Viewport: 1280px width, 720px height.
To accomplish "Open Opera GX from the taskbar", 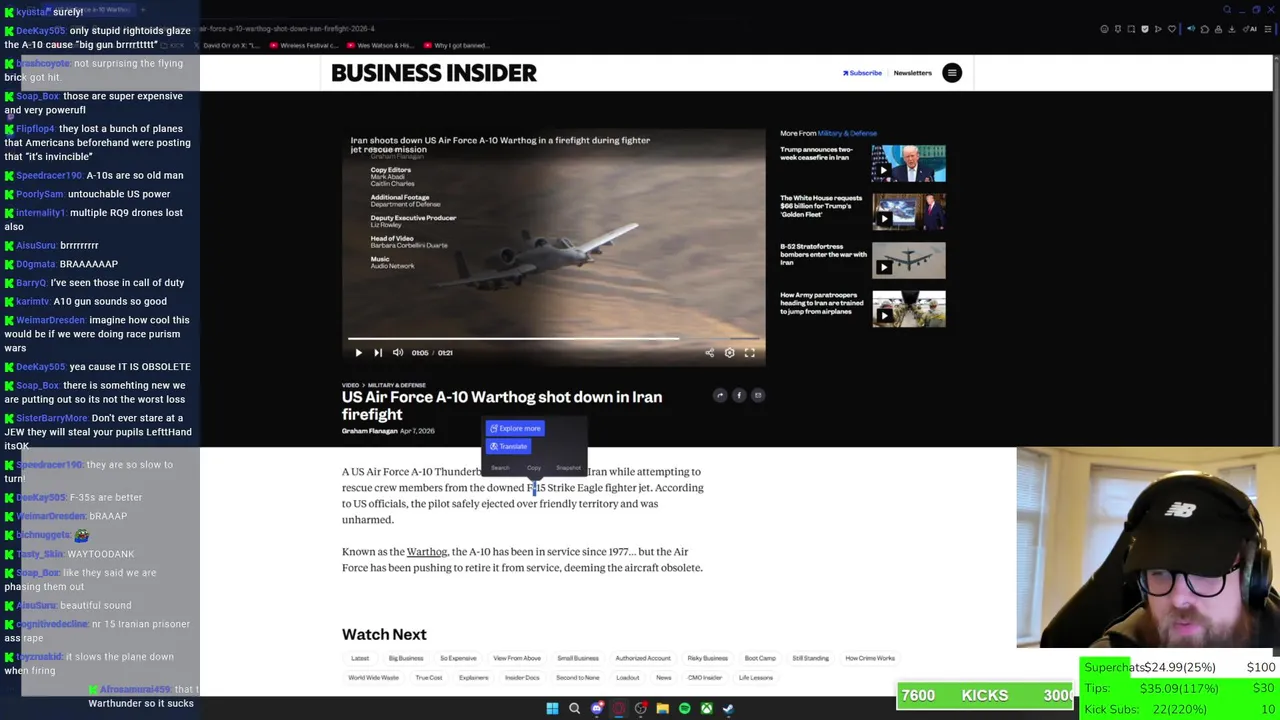I will pos(619,709).
